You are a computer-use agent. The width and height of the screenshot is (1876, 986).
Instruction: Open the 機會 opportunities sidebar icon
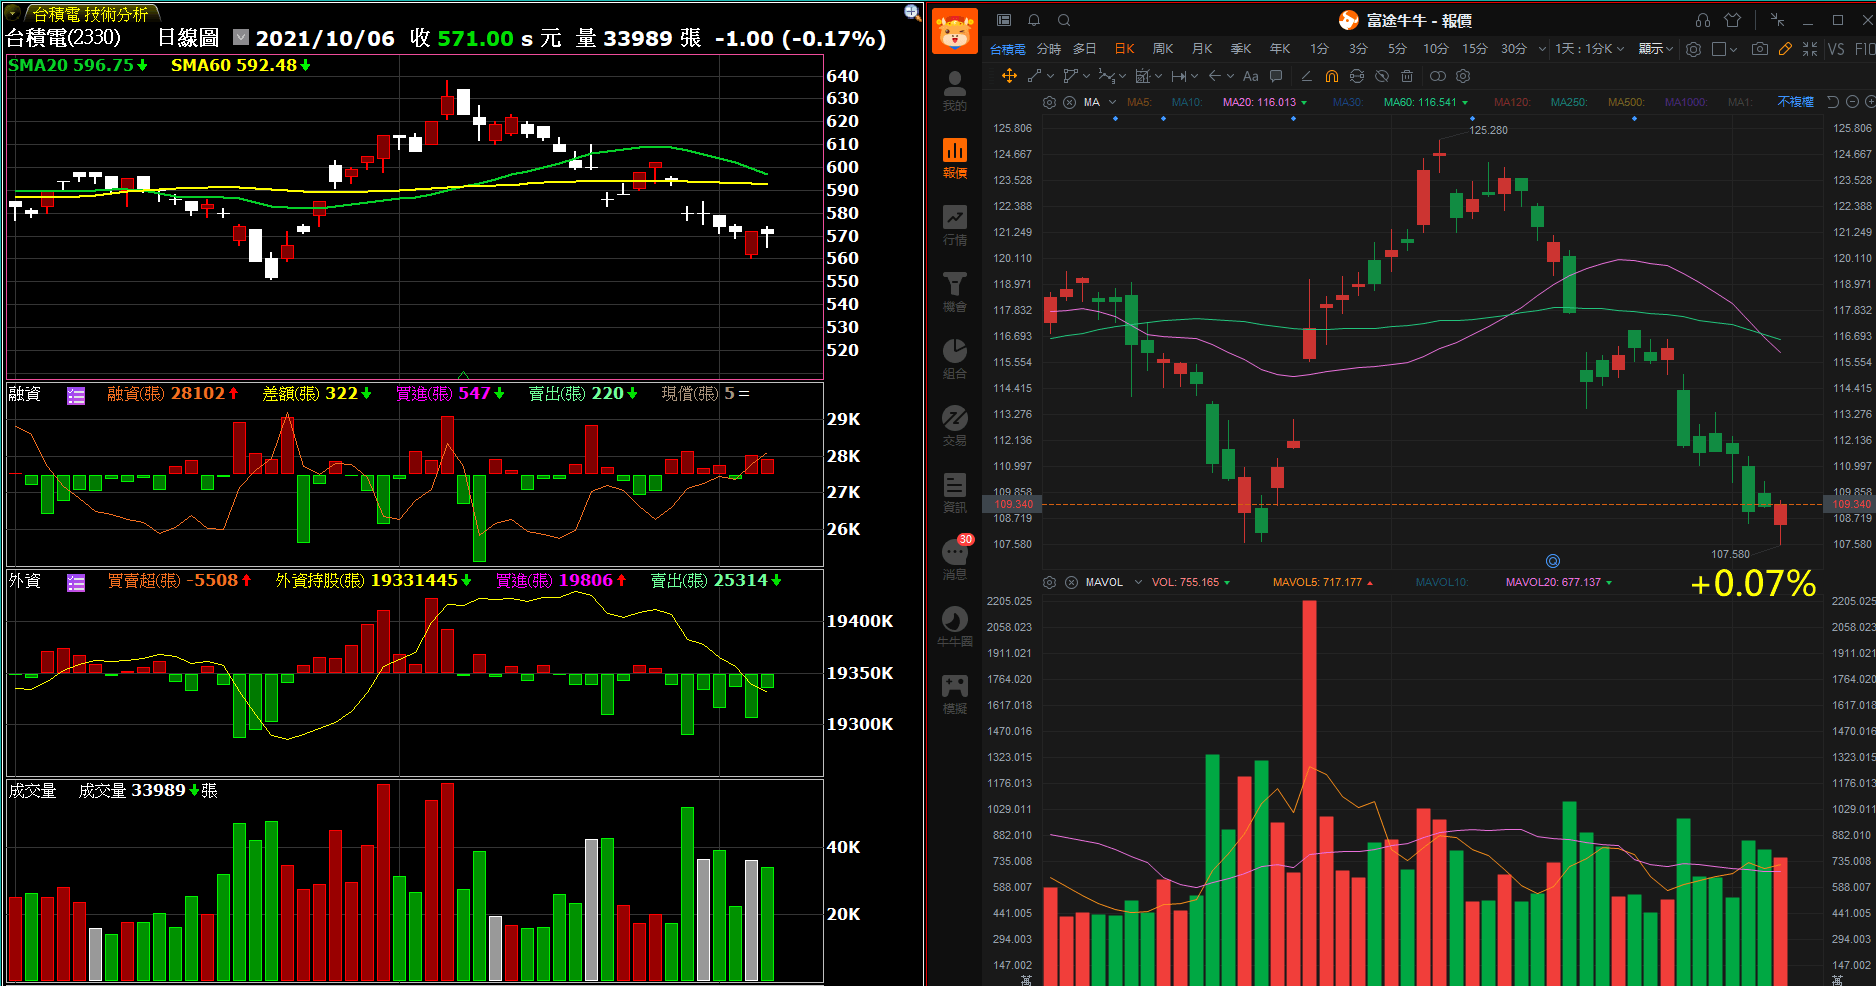pos(955,292)
